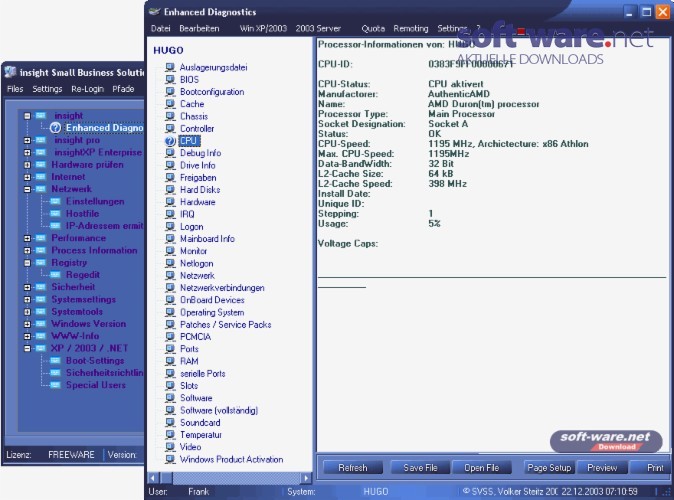Viewport: 674px width, 500px height.
Task: Expand the insight pro node
Action: (x=28, y=140)
